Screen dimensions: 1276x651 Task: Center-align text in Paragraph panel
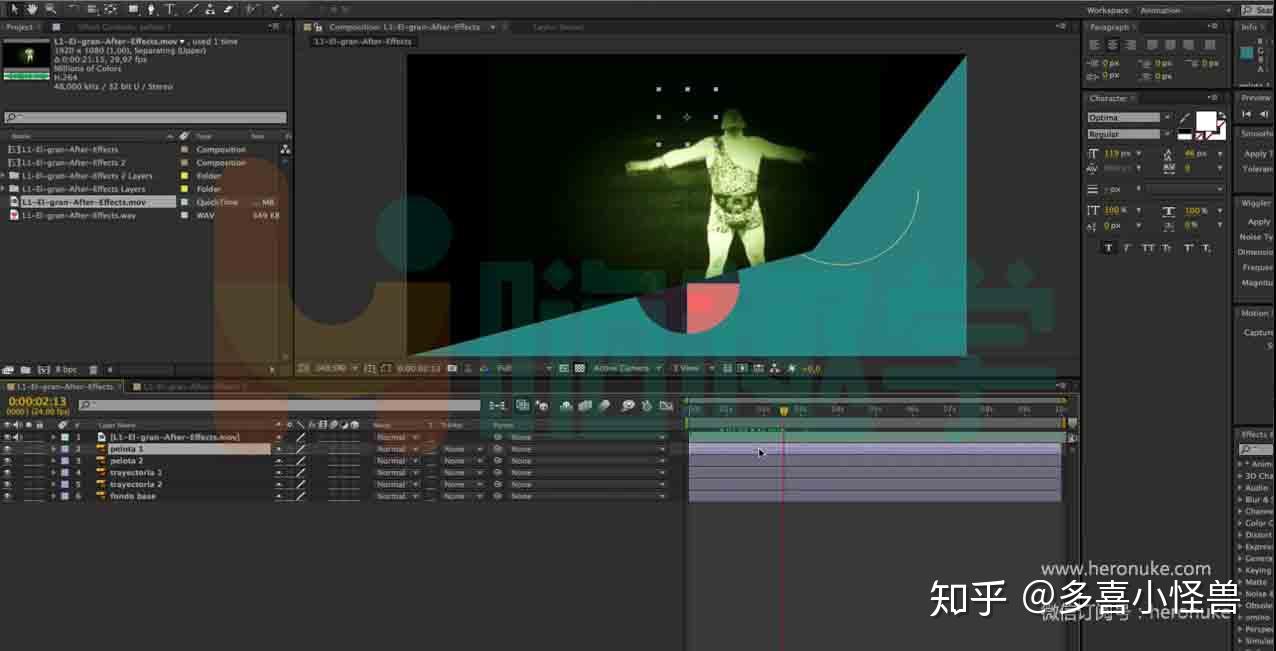pos(1111,45)
